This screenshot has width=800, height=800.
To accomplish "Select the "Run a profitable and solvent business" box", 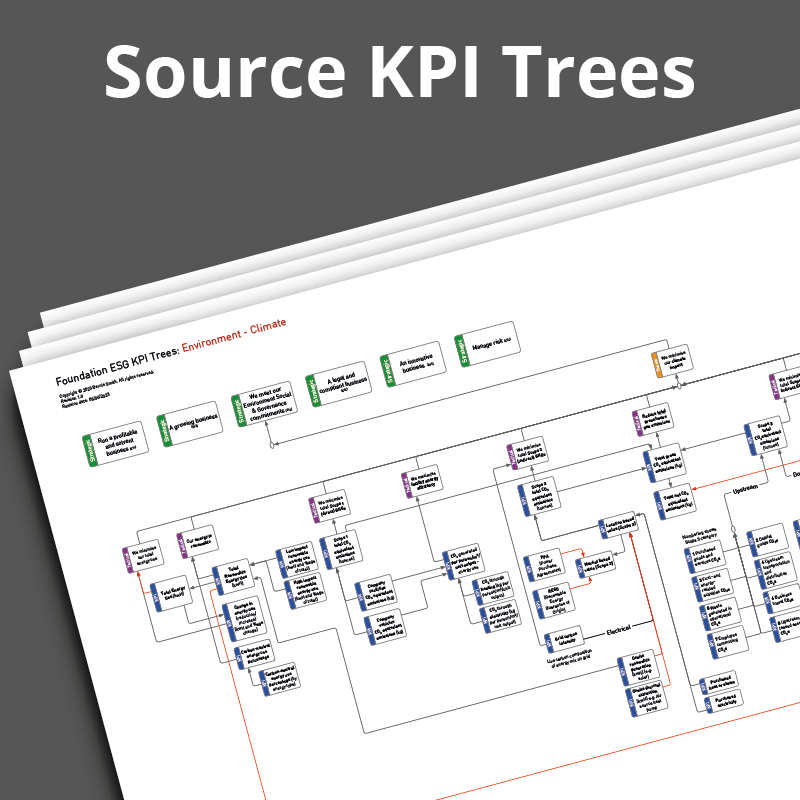I will point(115,444).
